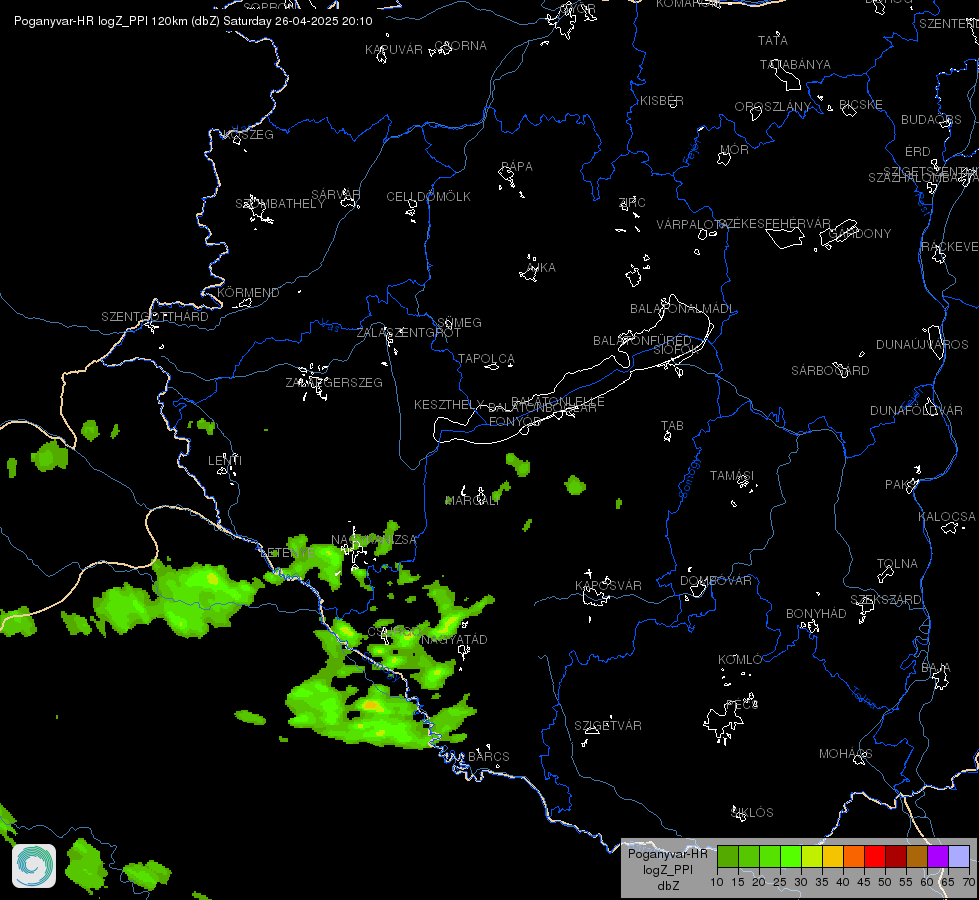Click the SÁRBOGÁRD town label
Viewport: 979px width, 900px height.
coord(830,370)
